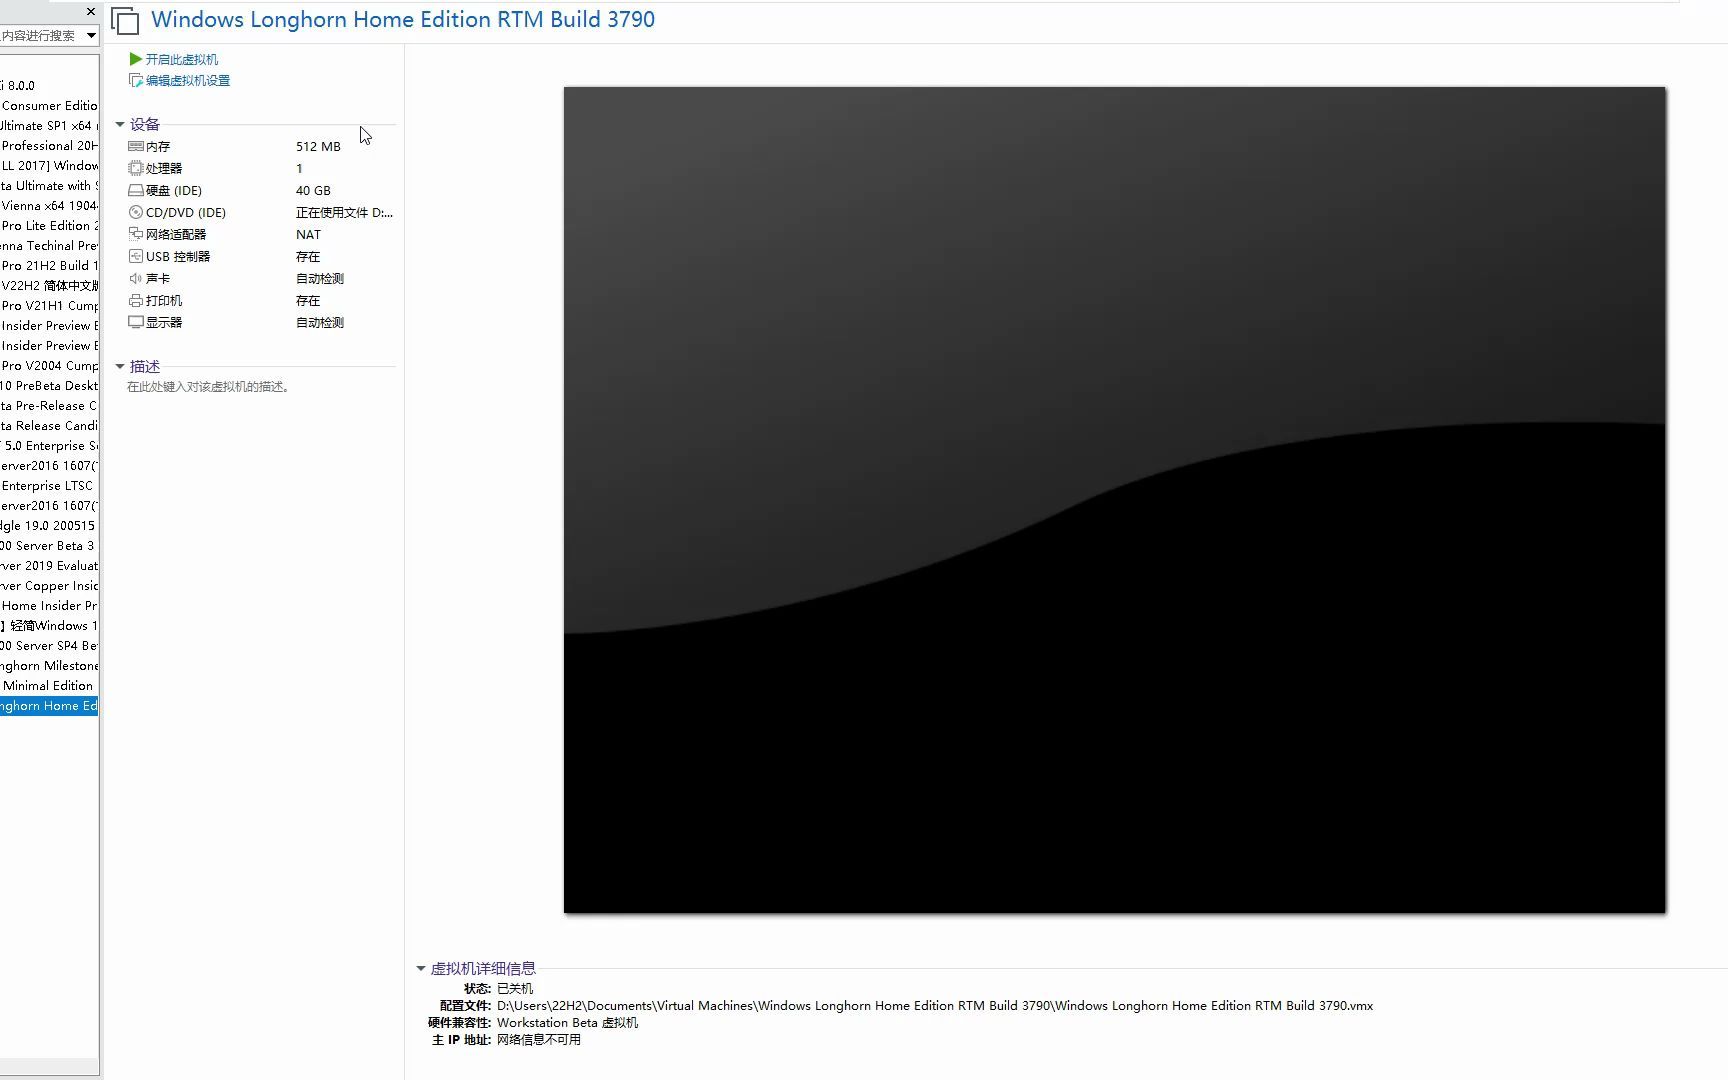Select the Ultimate SP1 x64 library item

pos(49,126)
